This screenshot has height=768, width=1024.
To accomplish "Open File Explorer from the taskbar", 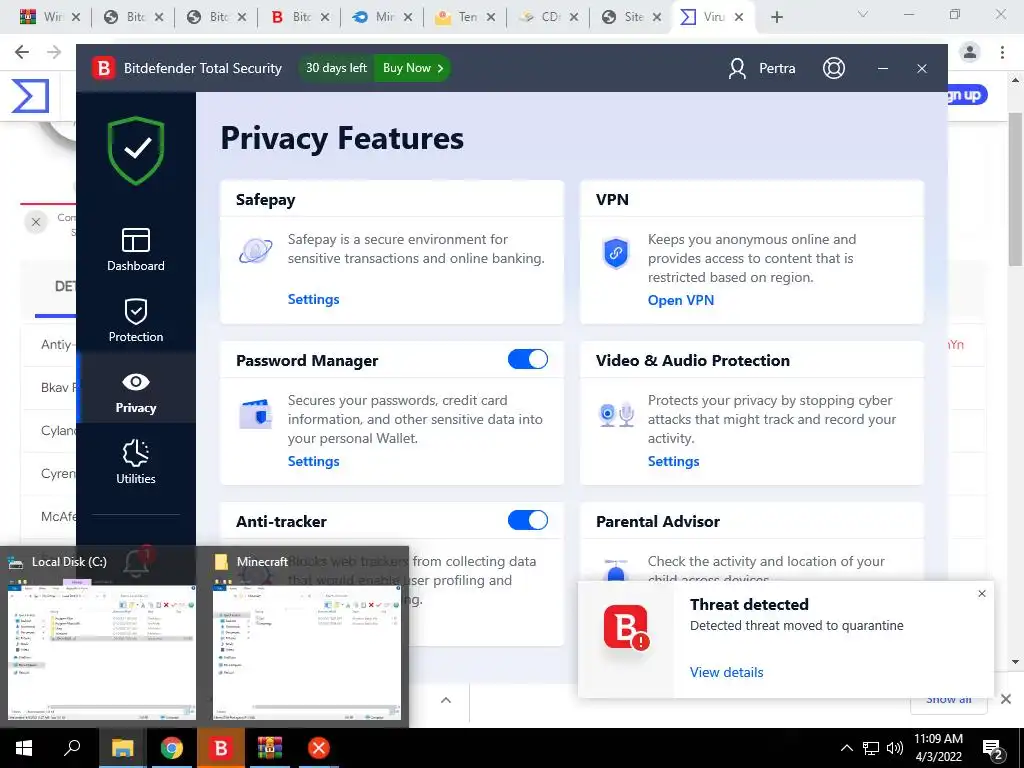I will [x=123, y=748].
